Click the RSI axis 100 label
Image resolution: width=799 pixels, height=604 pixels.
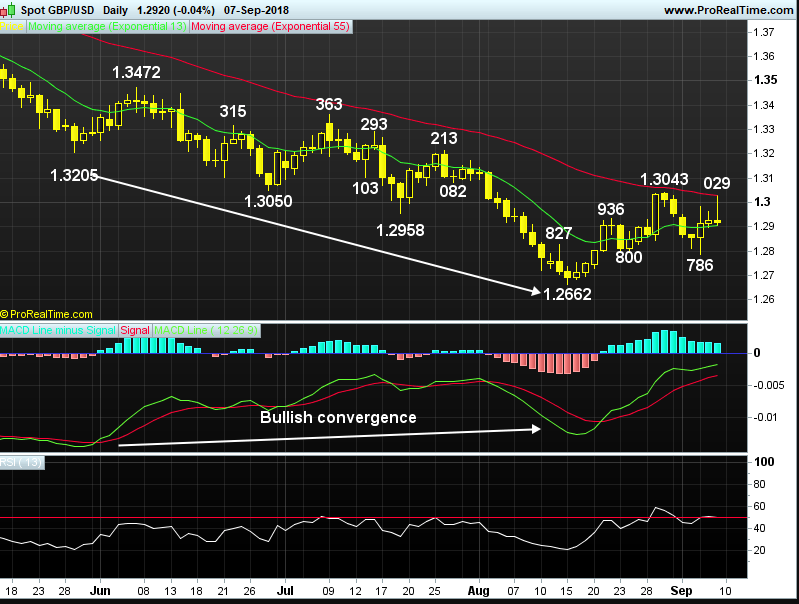(764, 462)
